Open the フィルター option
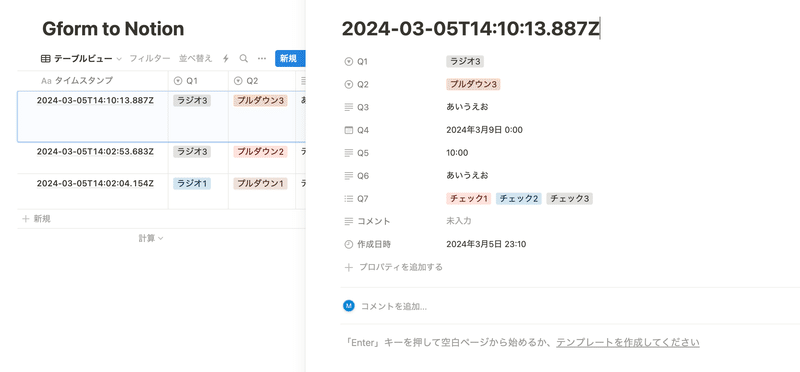800x372 pixels. [x=149, y=59]
